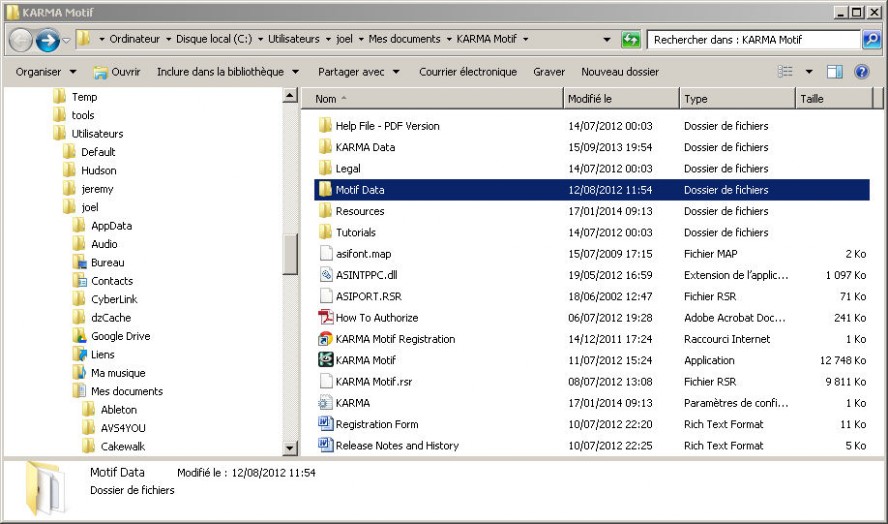The height and width of the screenshot is (524, 888).
Task: Open the Inclure dans la bibliothèque dropdown
Action: click(227, 72)
